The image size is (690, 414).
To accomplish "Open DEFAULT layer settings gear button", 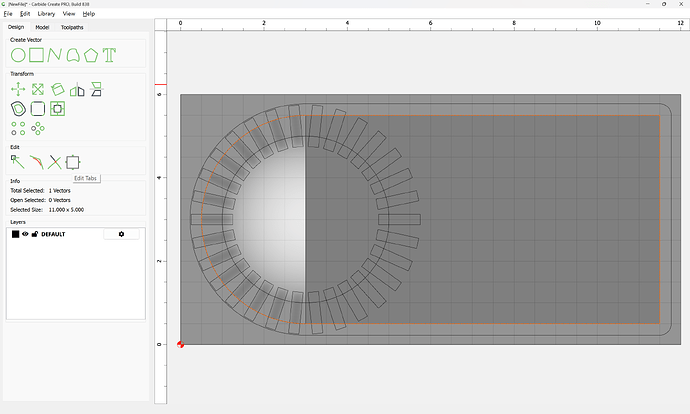I will [121, 234].
